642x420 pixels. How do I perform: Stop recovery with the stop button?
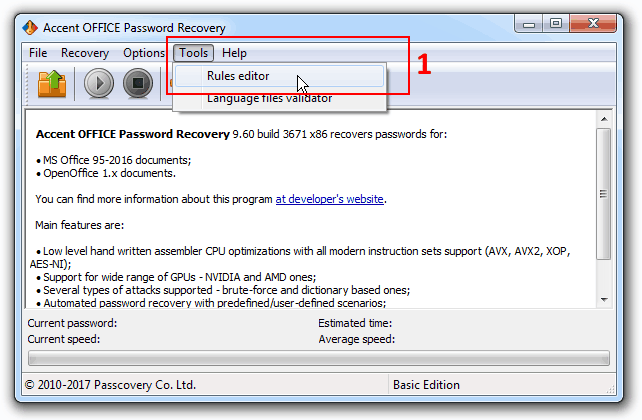tap(138, 84)
